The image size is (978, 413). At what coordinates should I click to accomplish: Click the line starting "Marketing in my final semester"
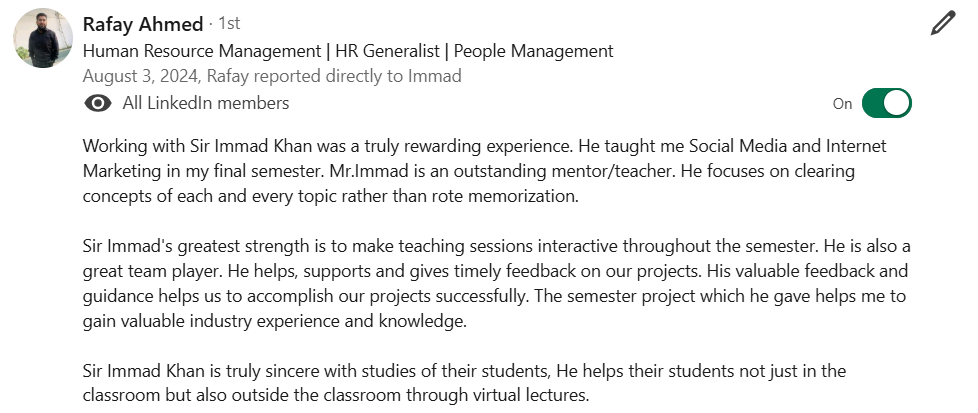468,171
